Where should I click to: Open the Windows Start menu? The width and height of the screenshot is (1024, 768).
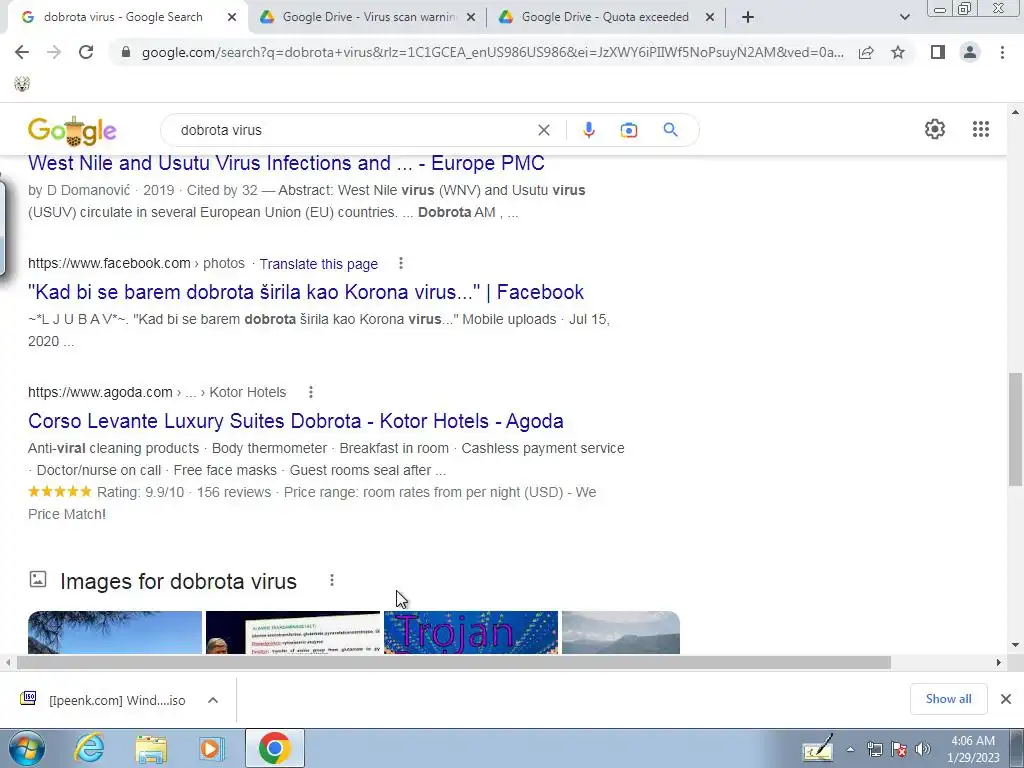(x=26, y=748)
